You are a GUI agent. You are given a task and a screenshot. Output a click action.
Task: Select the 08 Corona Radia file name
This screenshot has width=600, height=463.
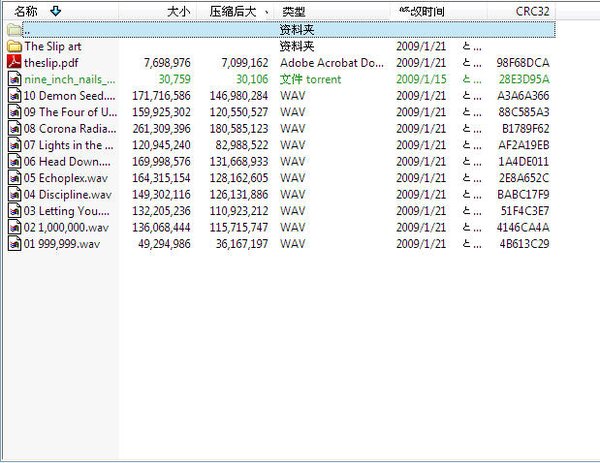[70, 129]
